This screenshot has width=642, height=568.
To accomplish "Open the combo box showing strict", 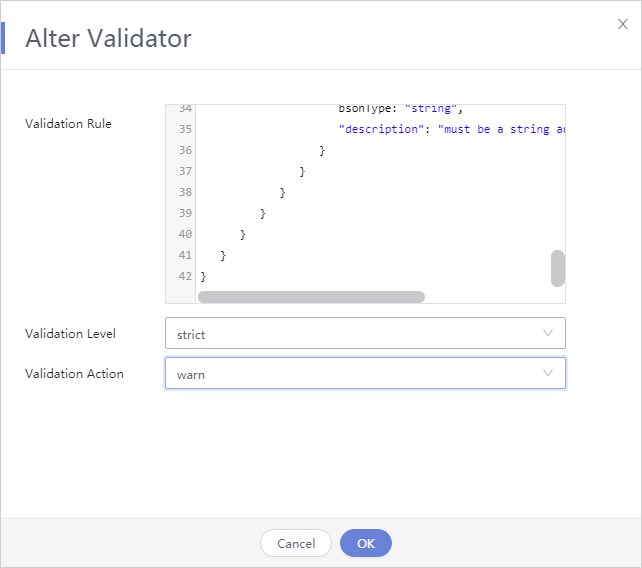I will [365, 333].
